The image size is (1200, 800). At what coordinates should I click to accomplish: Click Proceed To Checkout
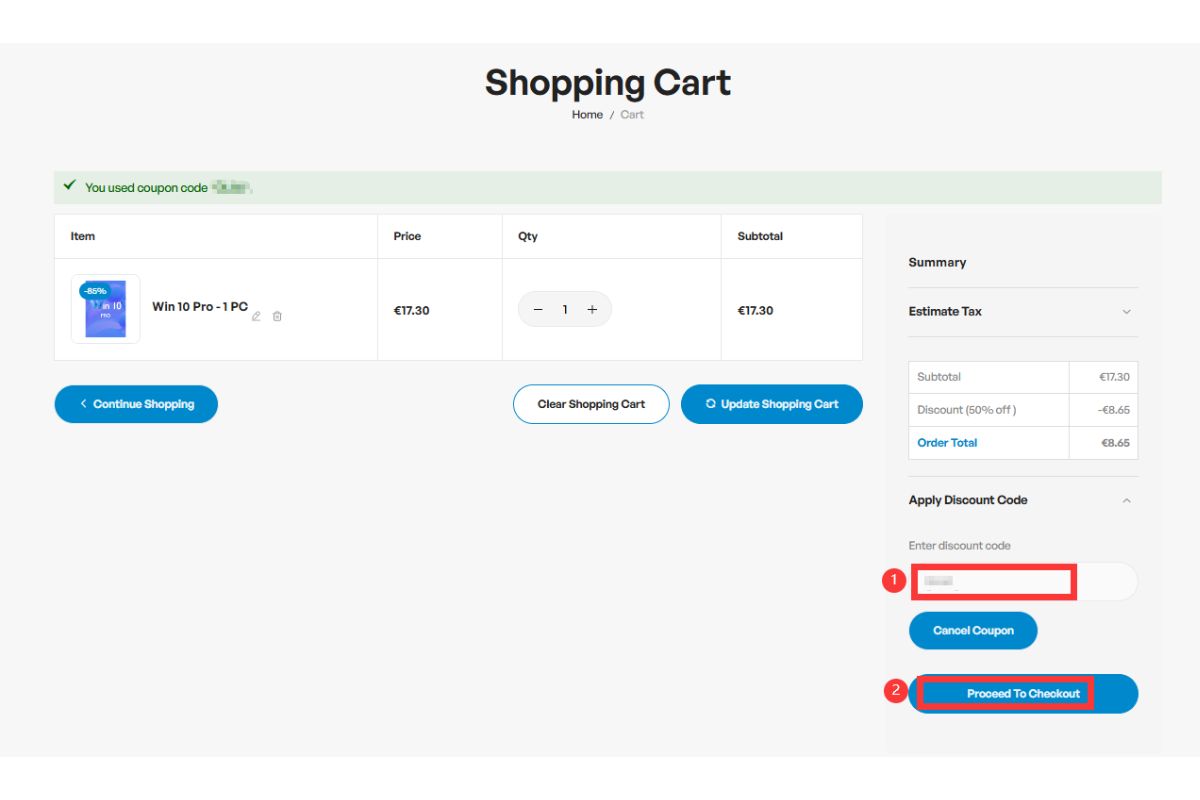click(1023, 694)
